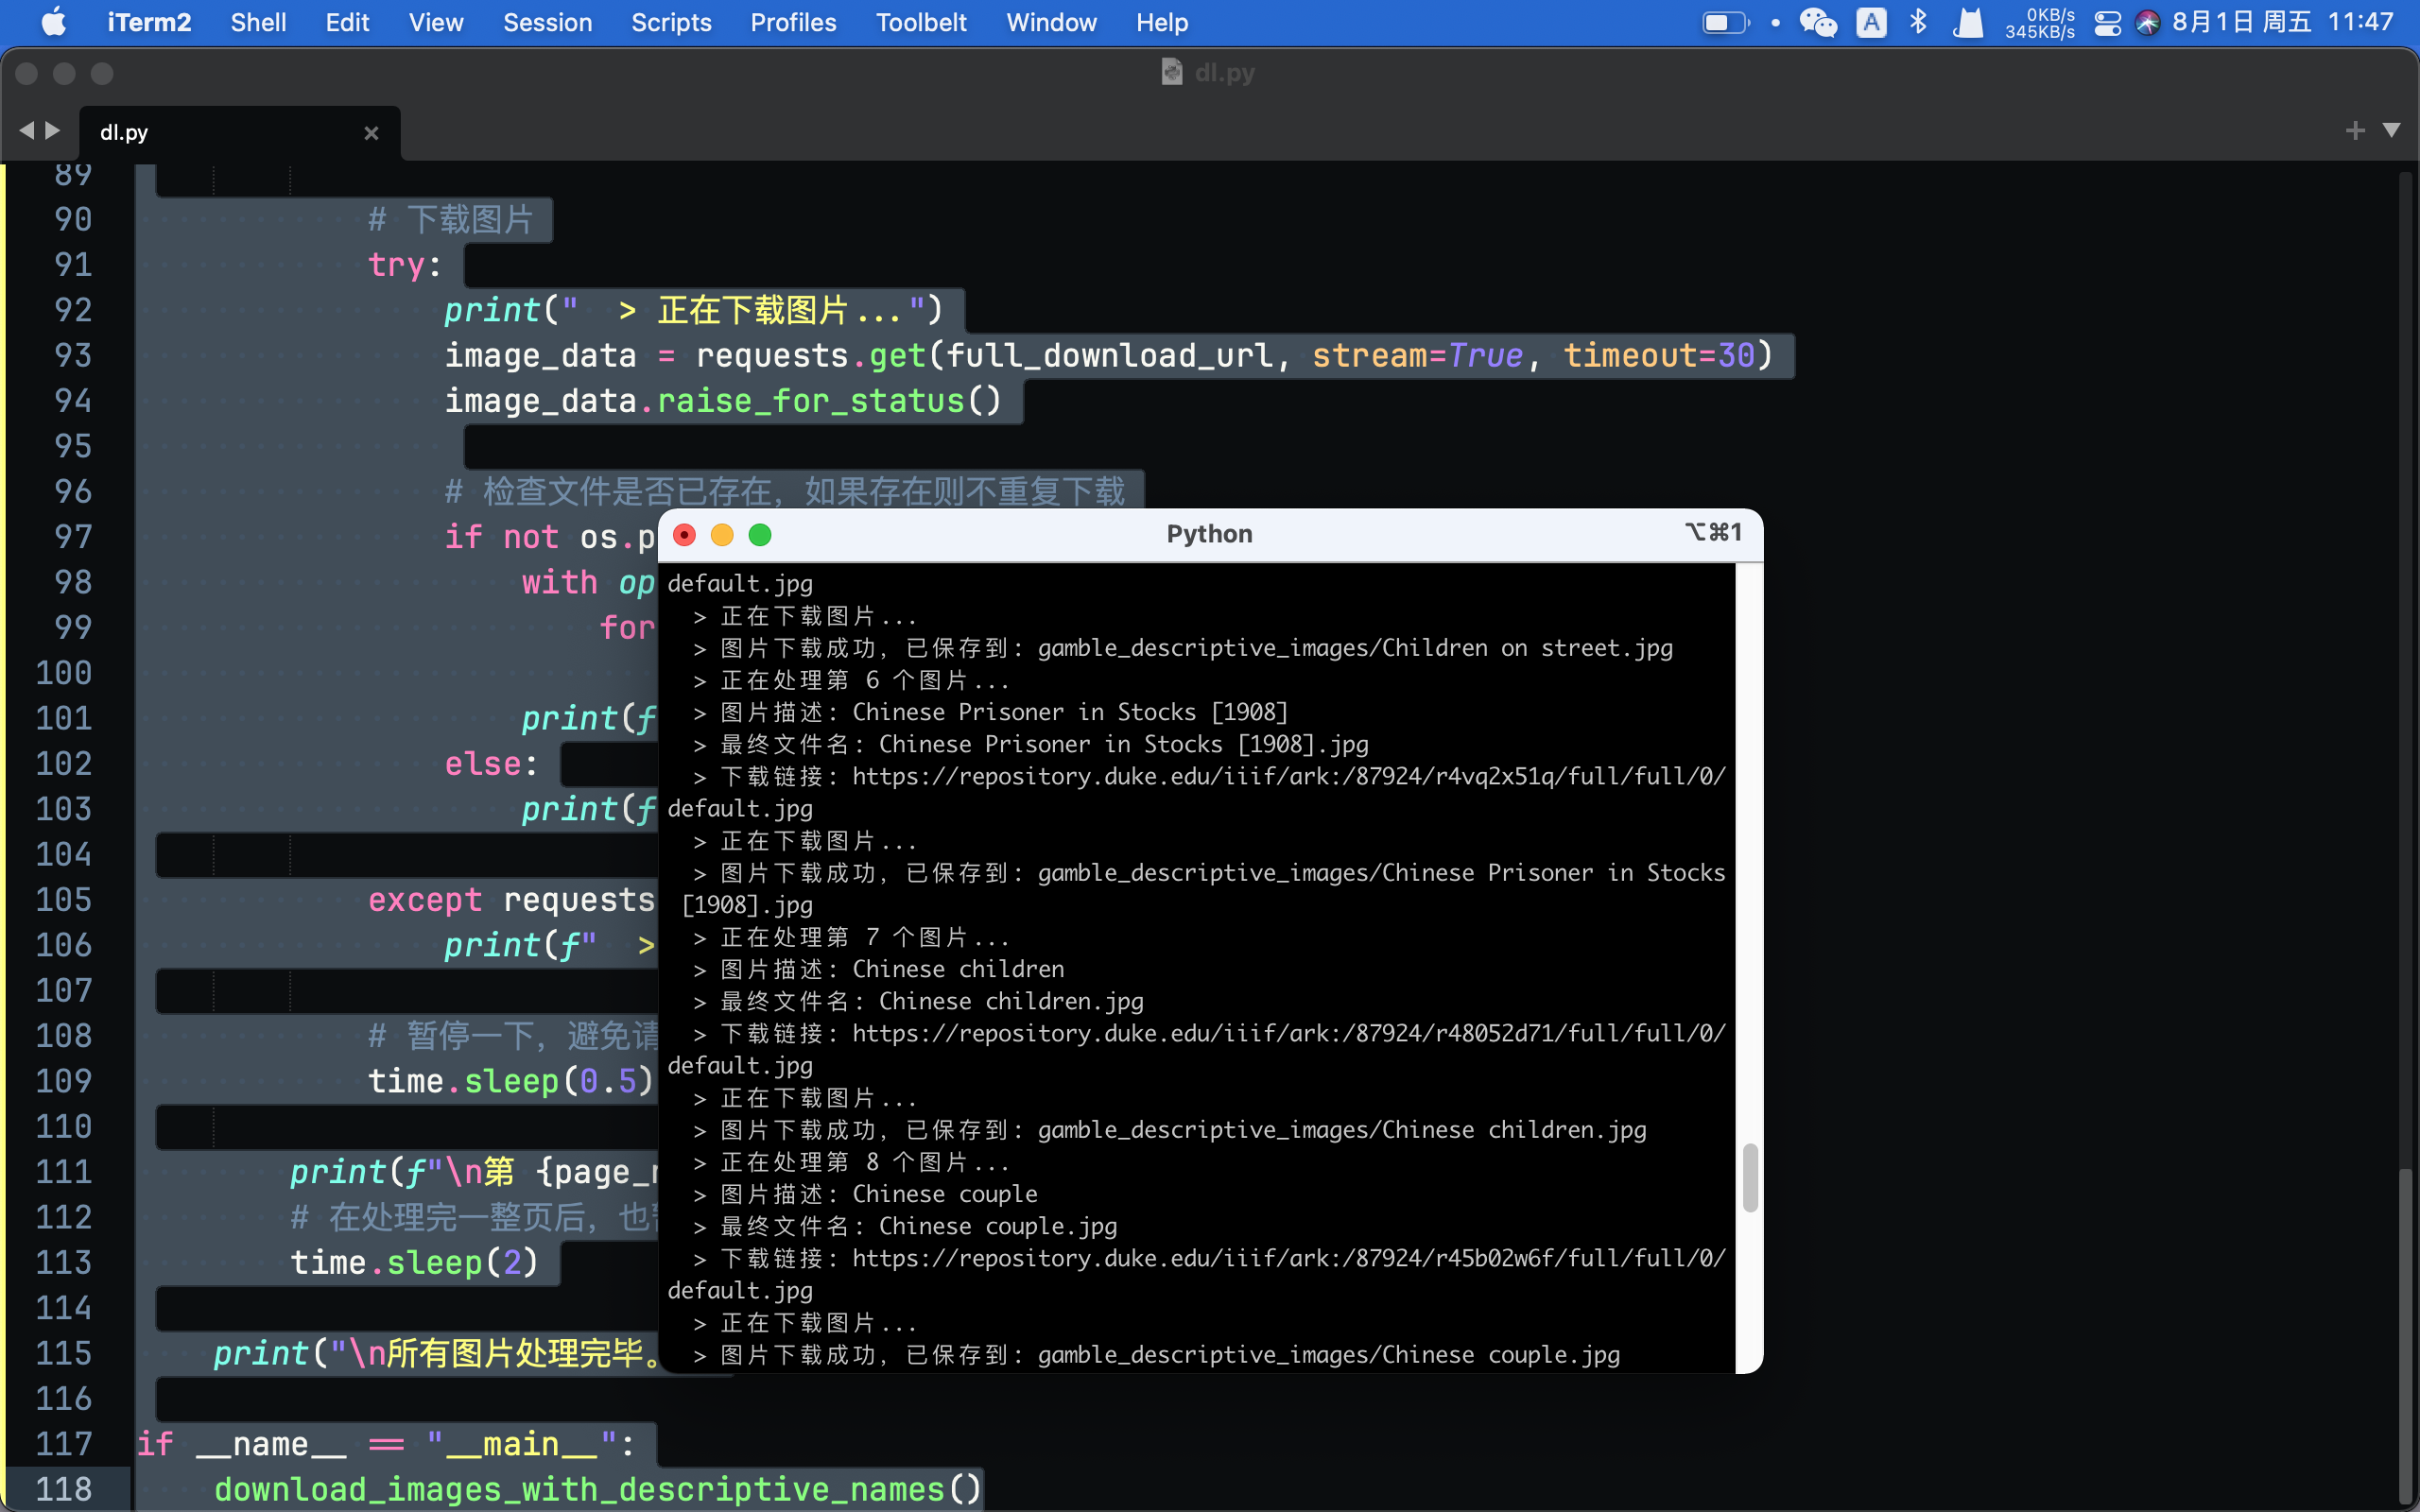Navigate to previous tab with left arrow
The width and height of the screenshot is (2420, 1512).
coord(27,131)
